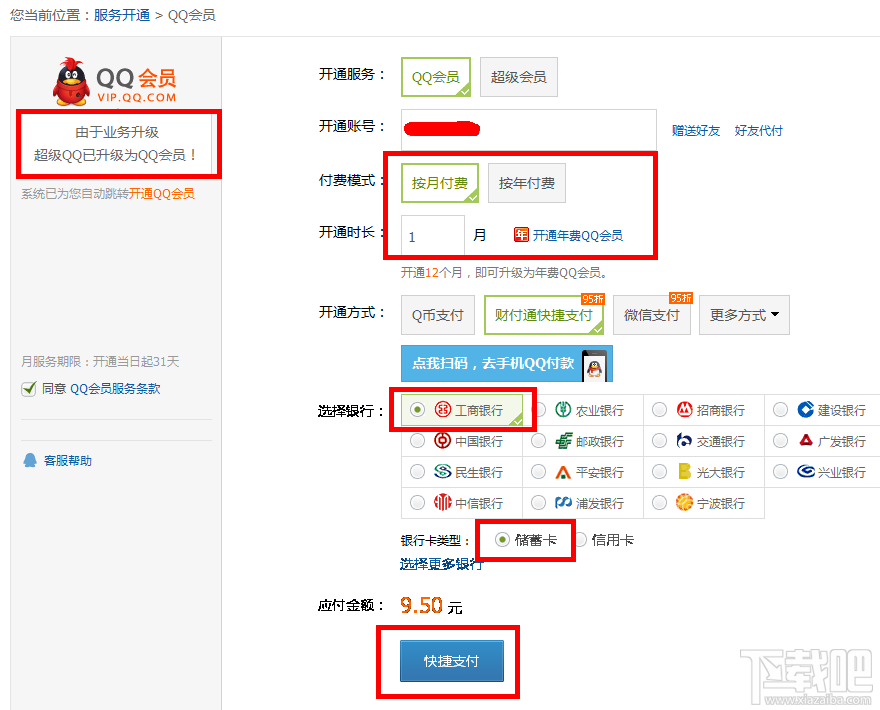Click the 开通时长 month input field
Screen dimensions: 880x710
(x=431, y=235)
